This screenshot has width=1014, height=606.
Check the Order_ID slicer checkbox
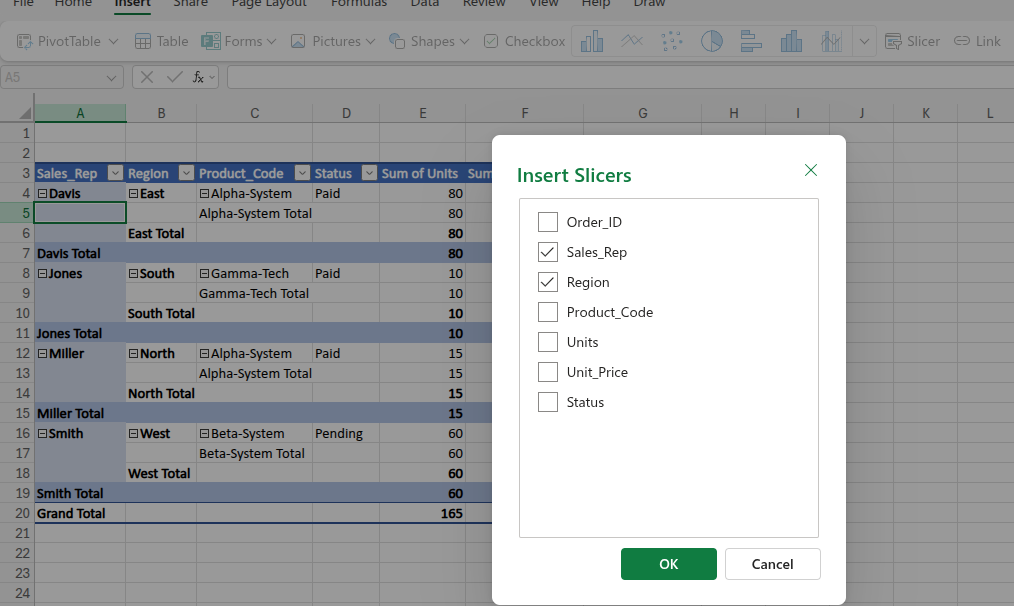pos(548,222)
